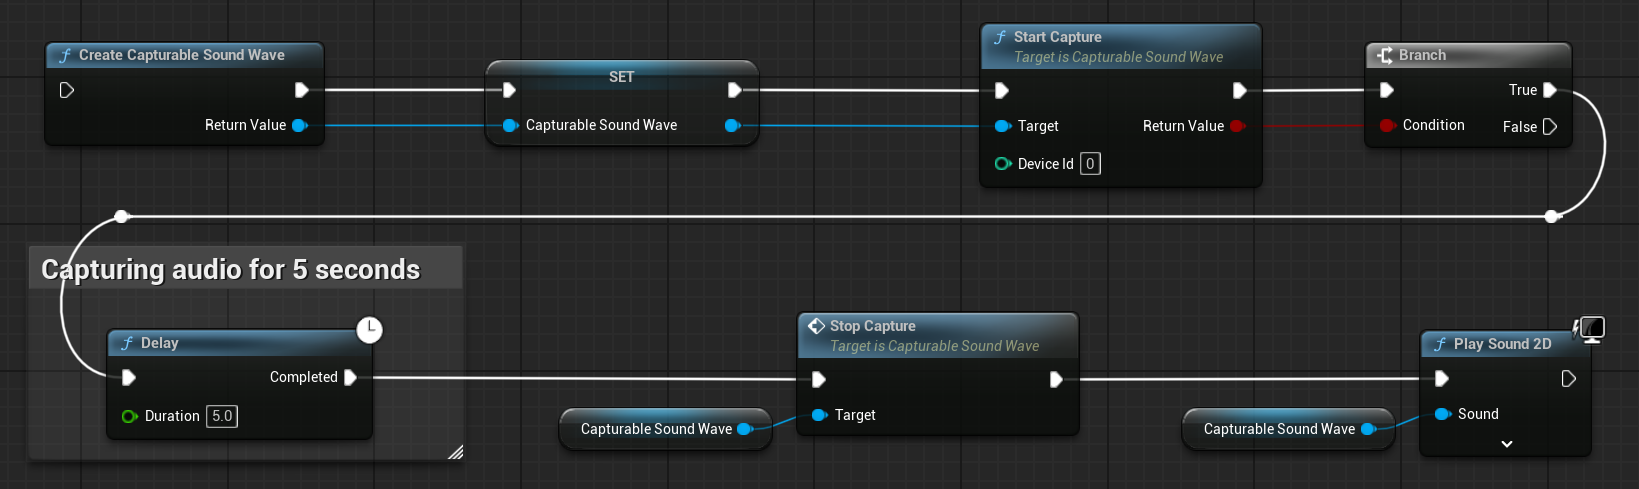
Task: Click the Branch True execution output pin
Action: 1550,90
